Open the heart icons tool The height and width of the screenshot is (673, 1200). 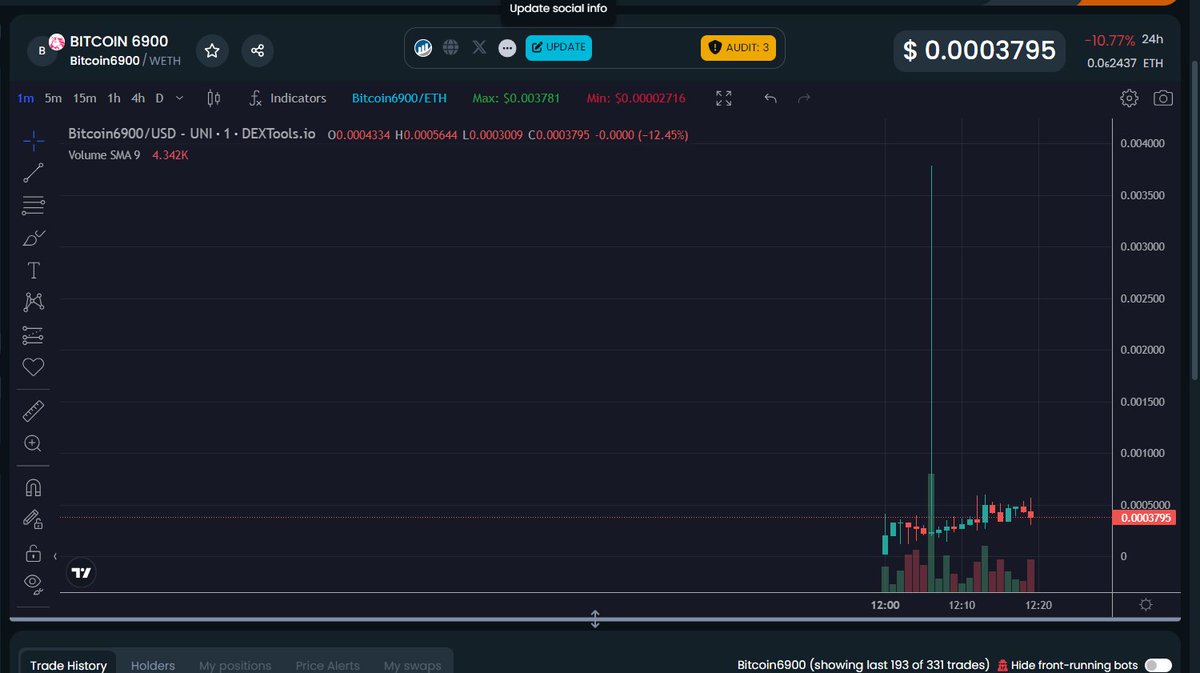point(33,367)
